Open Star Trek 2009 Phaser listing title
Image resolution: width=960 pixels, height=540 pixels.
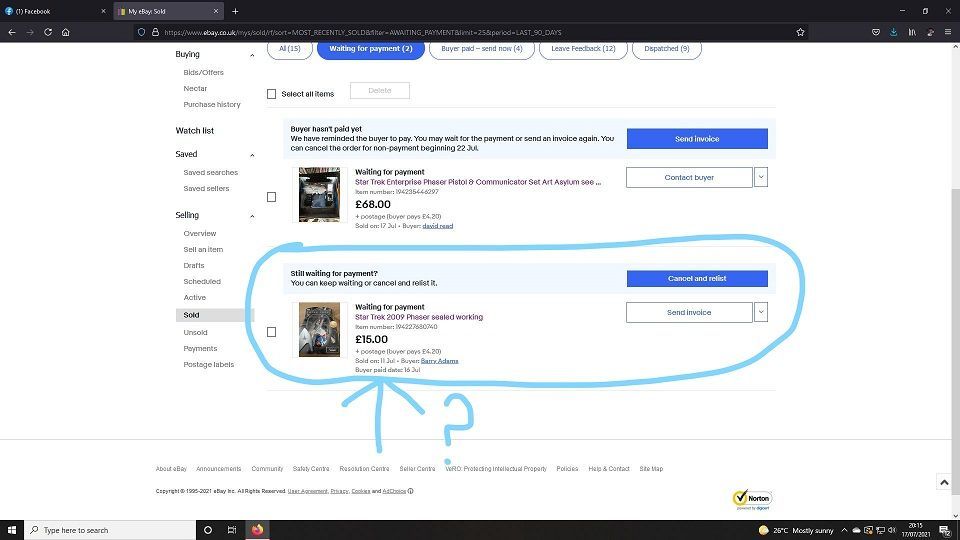419,317
